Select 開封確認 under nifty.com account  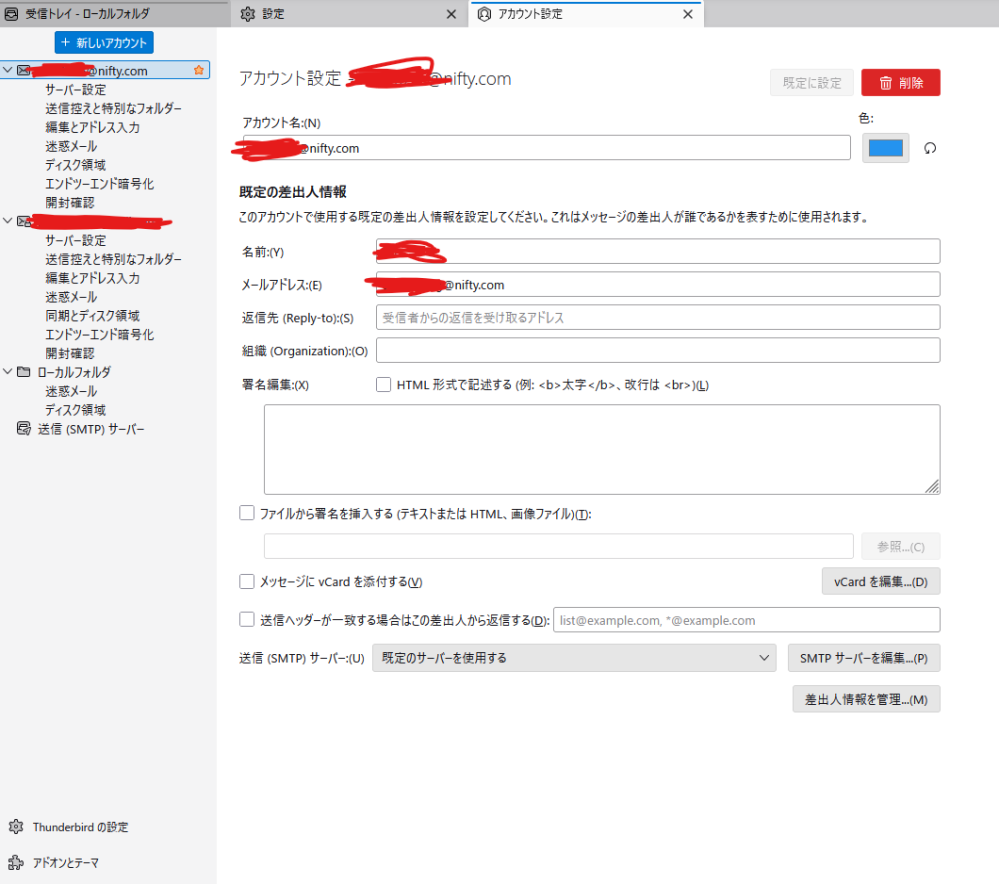coord(69,202)
